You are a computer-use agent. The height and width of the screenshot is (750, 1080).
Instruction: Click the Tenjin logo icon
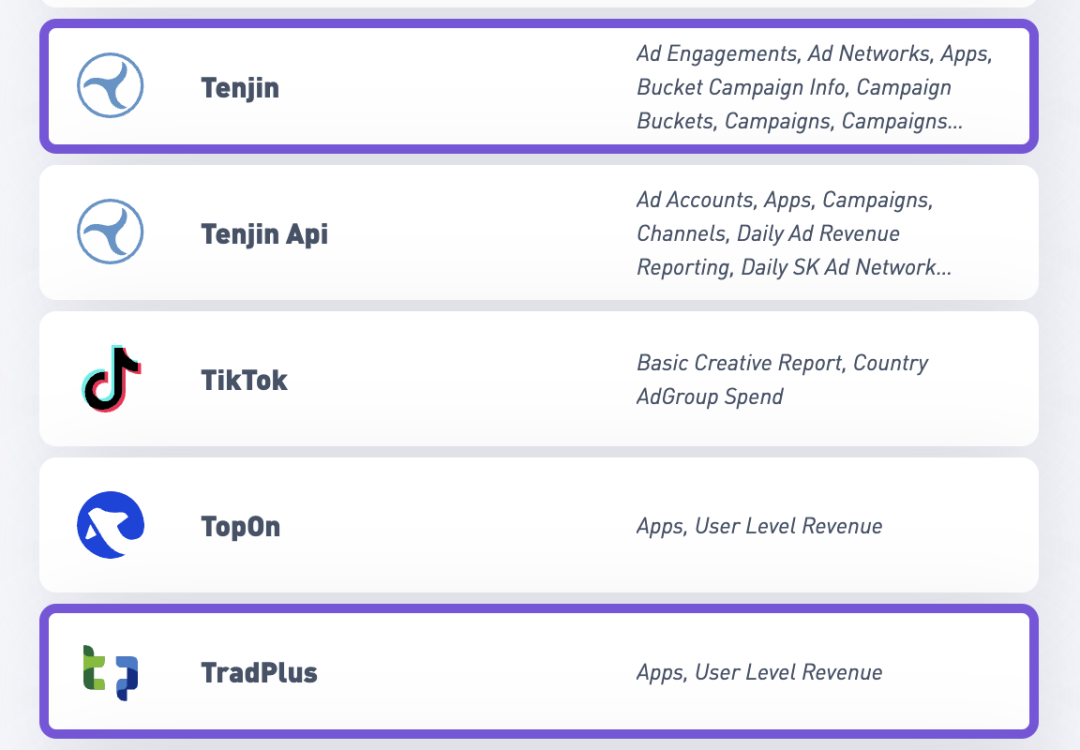[110, 86]
